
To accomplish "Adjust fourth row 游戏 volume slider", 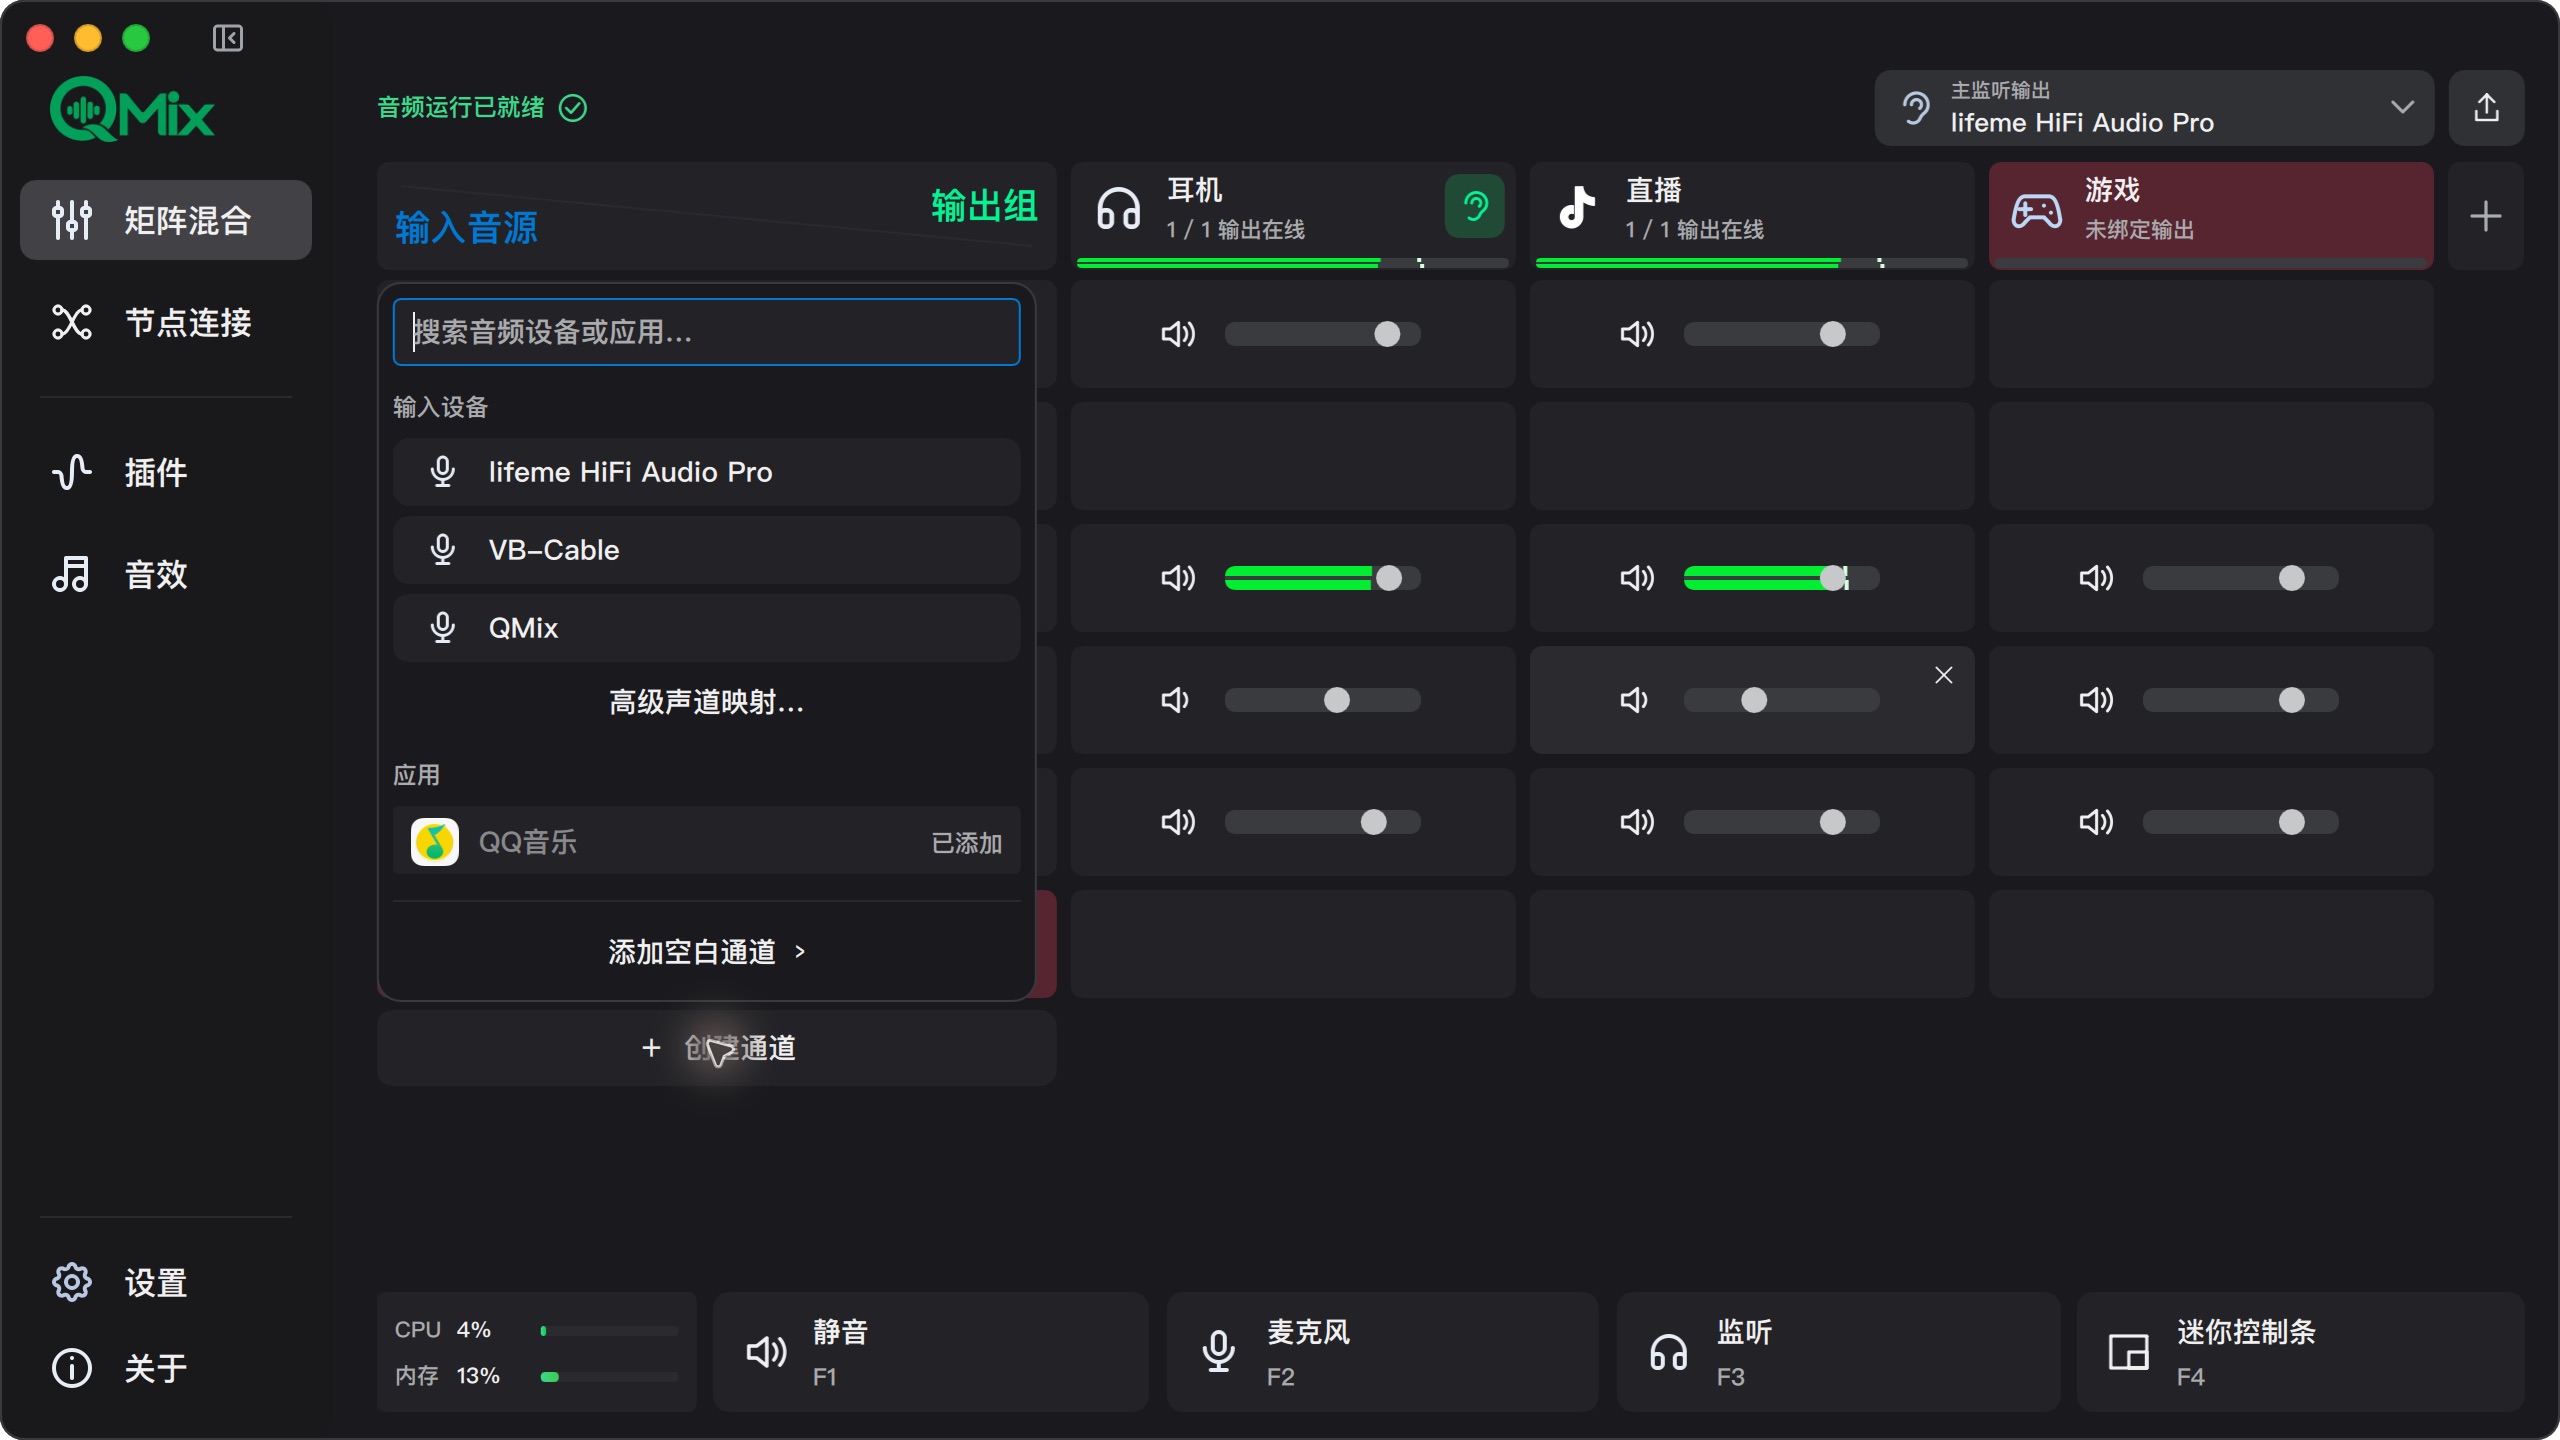I will click(x=2240, y=700).
